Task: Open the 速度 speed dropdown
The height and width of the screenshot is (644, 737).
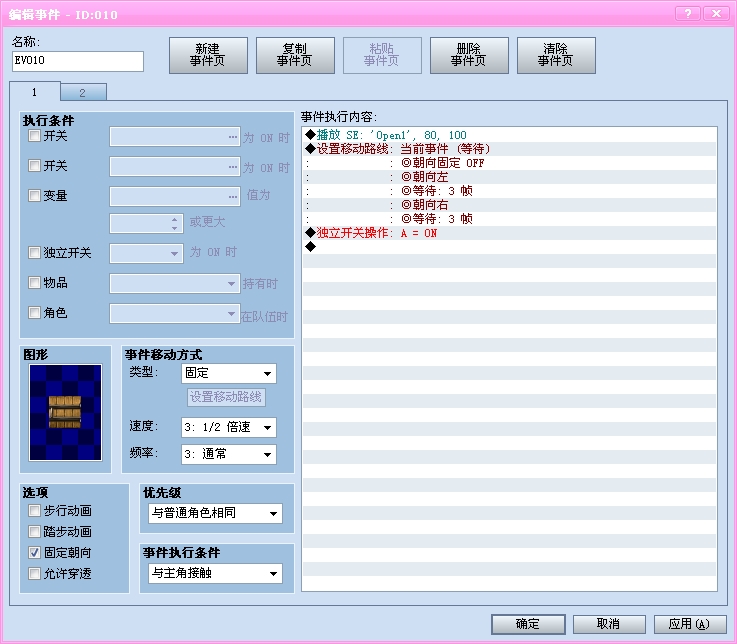Action: 229,427
